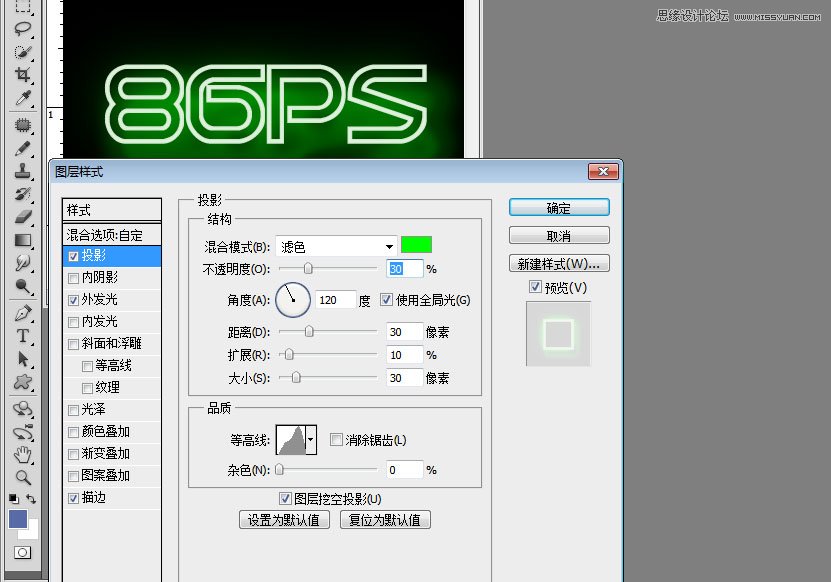
Task: Select the Gradient tool
Action: click(22, 240)
